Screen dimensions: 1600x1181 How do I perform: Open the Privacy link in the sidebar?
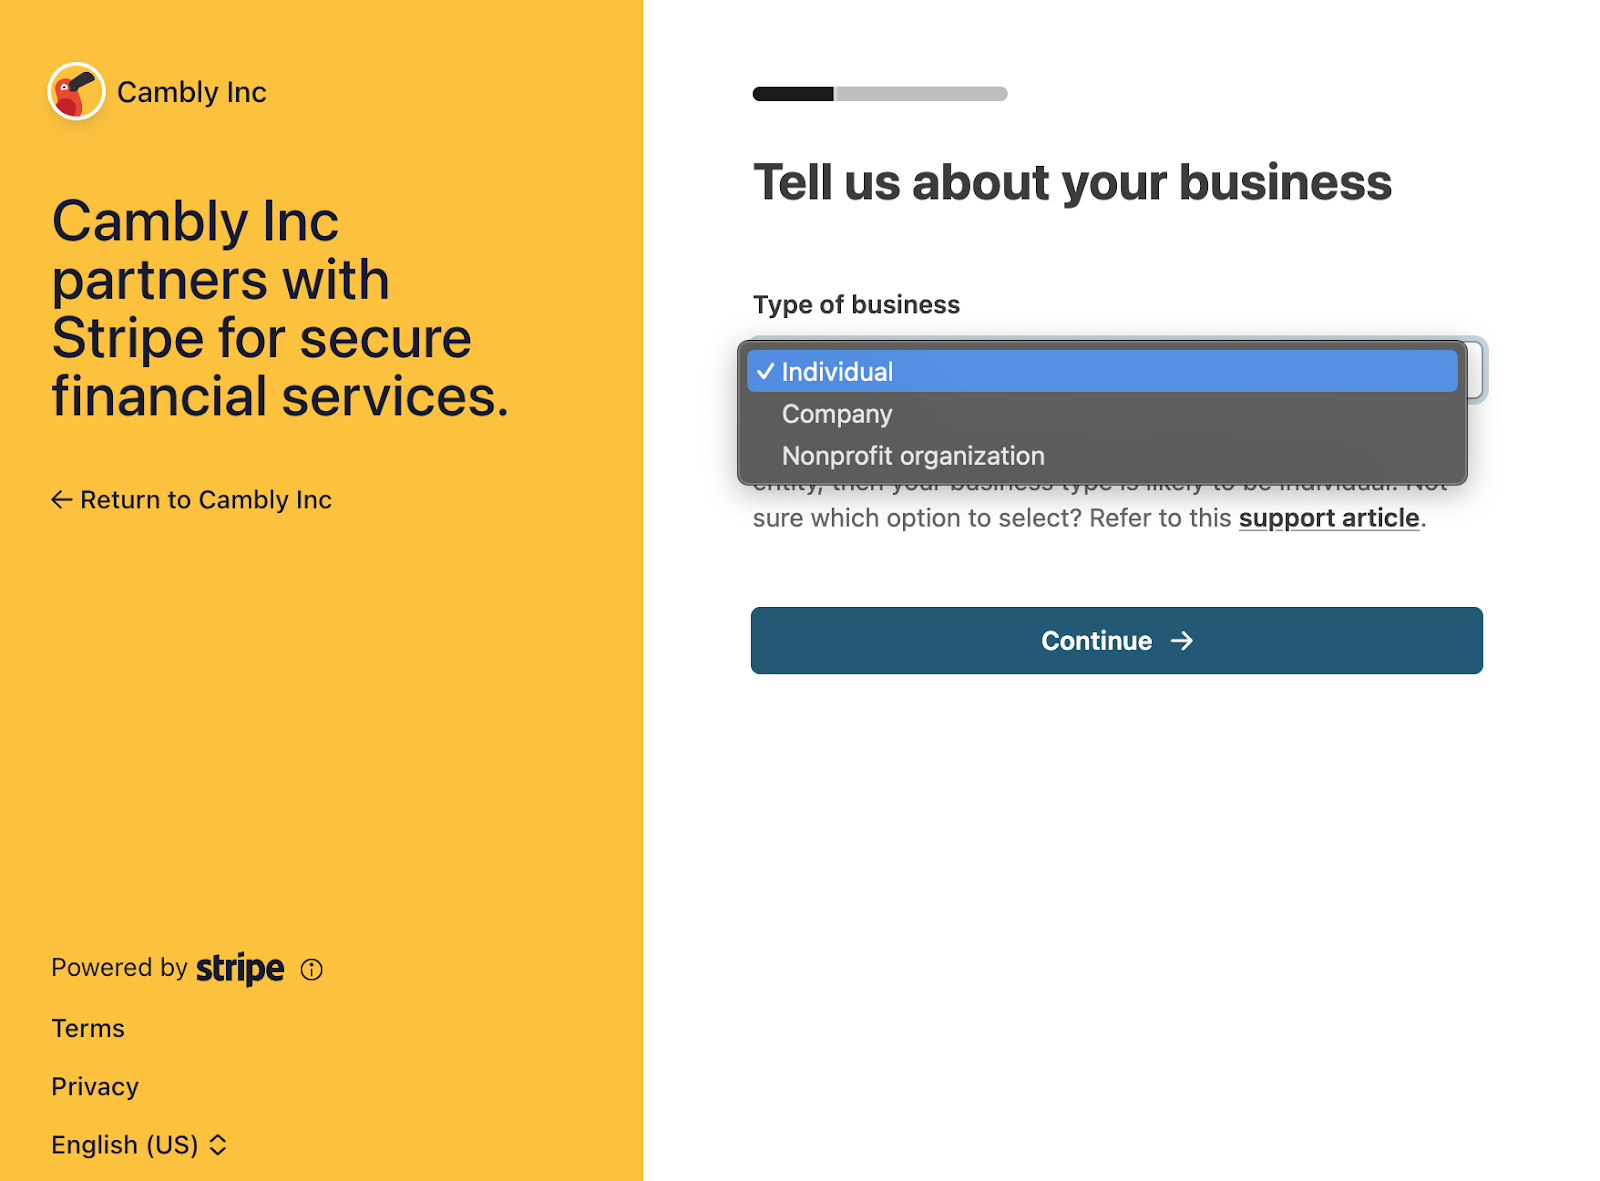95,1087
